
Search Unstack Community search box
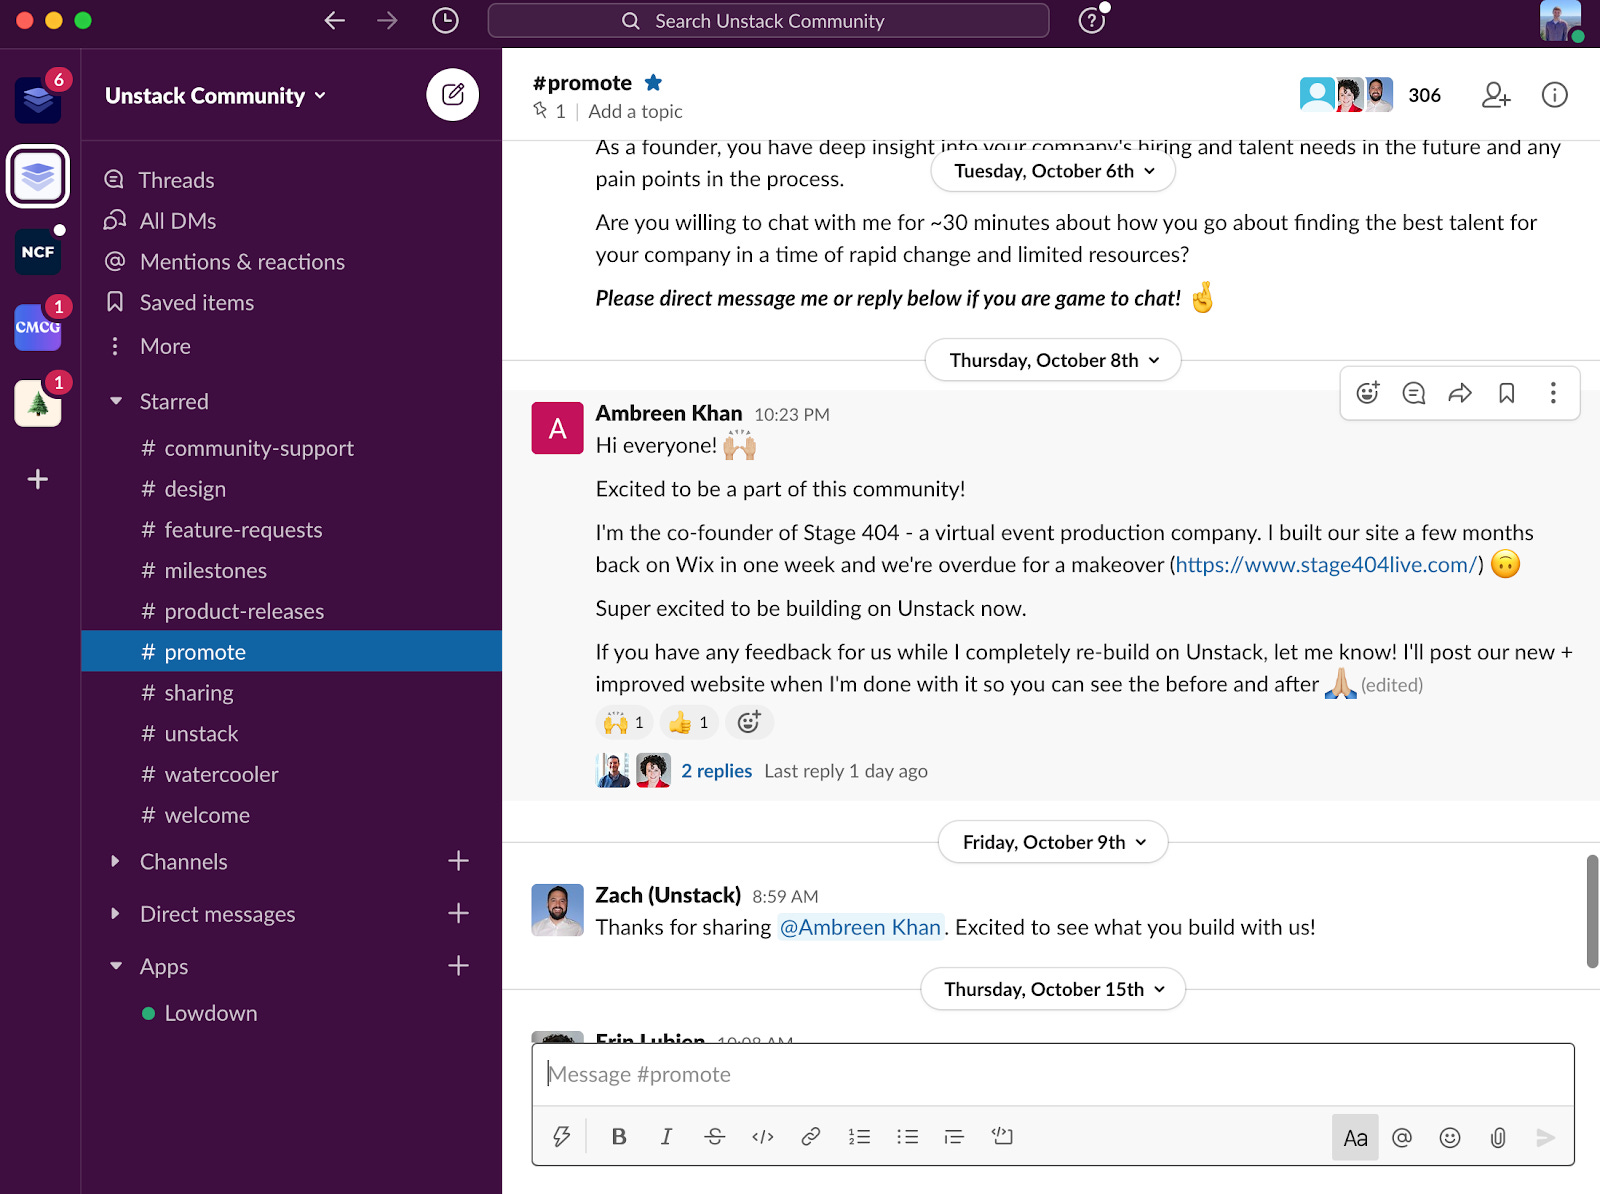point(768,21)
